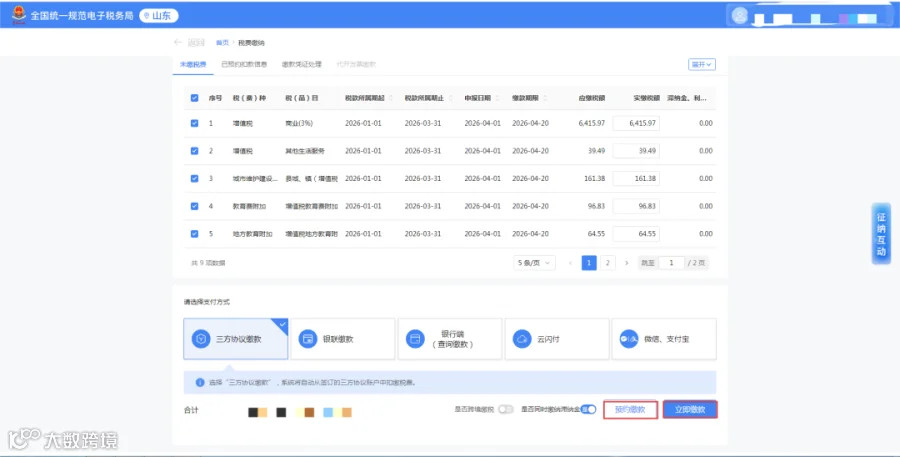
Task: Click the 增值税地方教育附加 cell in row 5
Action: pos(312,234)
